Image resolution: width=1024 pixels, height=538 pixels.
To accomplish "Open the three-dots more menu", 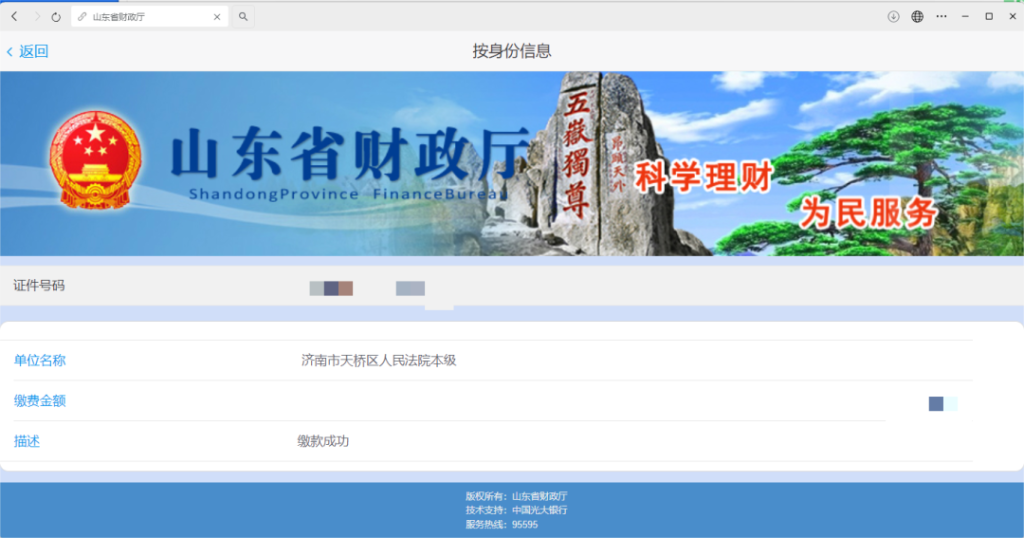I will pyautogui.click(x=941, y=17).
